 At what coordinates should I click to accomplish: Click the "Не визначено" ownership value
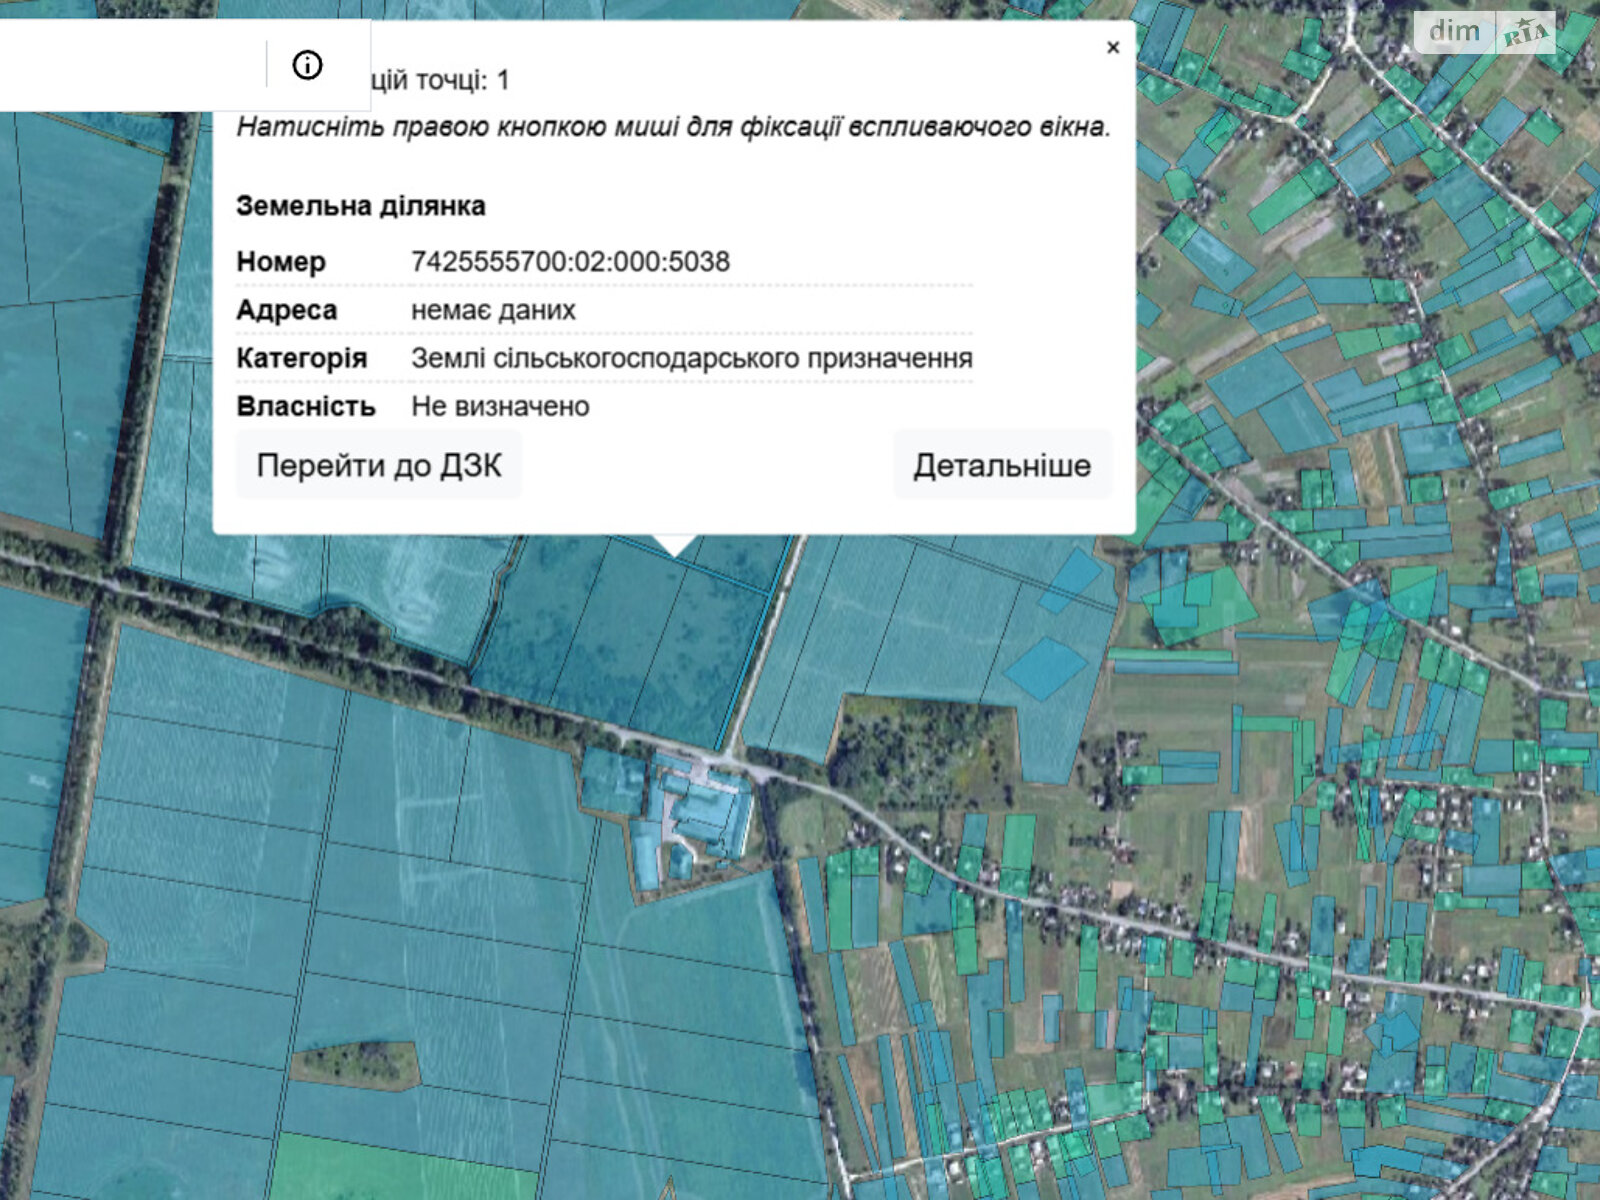pos(500,406)
